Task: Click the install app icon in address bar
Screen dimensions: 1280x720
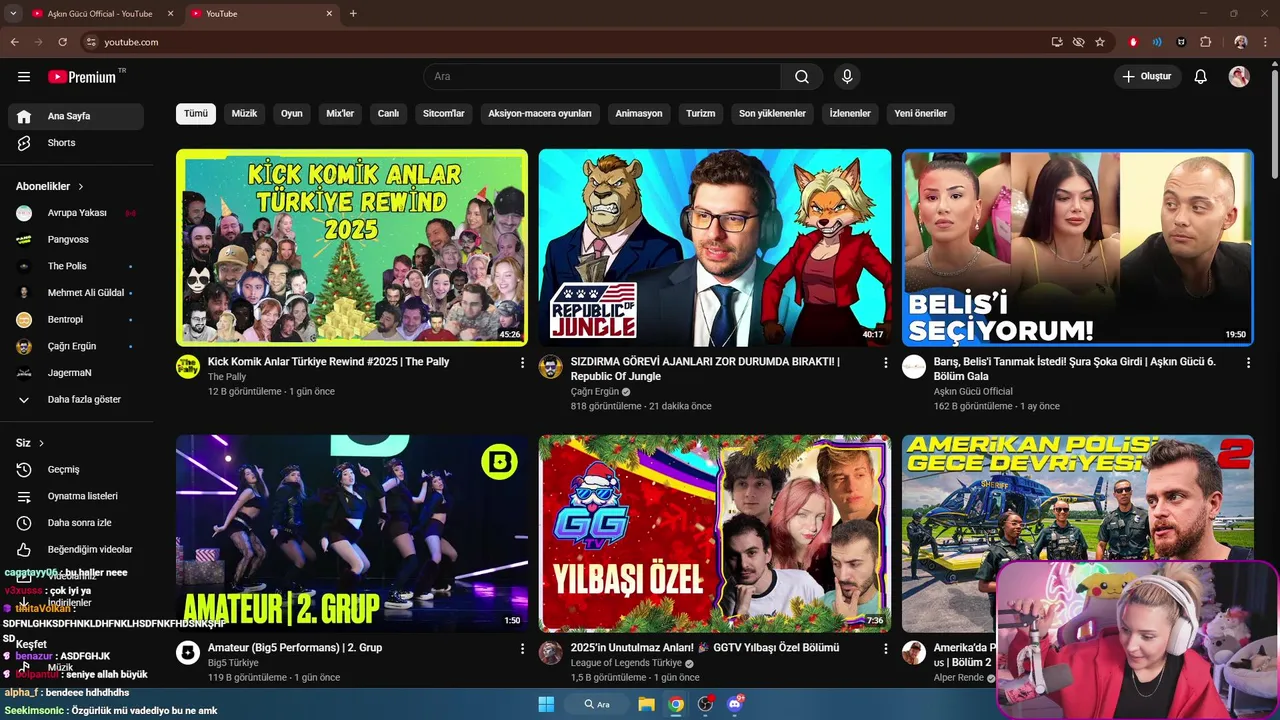Action: [x=1057, y=42]
